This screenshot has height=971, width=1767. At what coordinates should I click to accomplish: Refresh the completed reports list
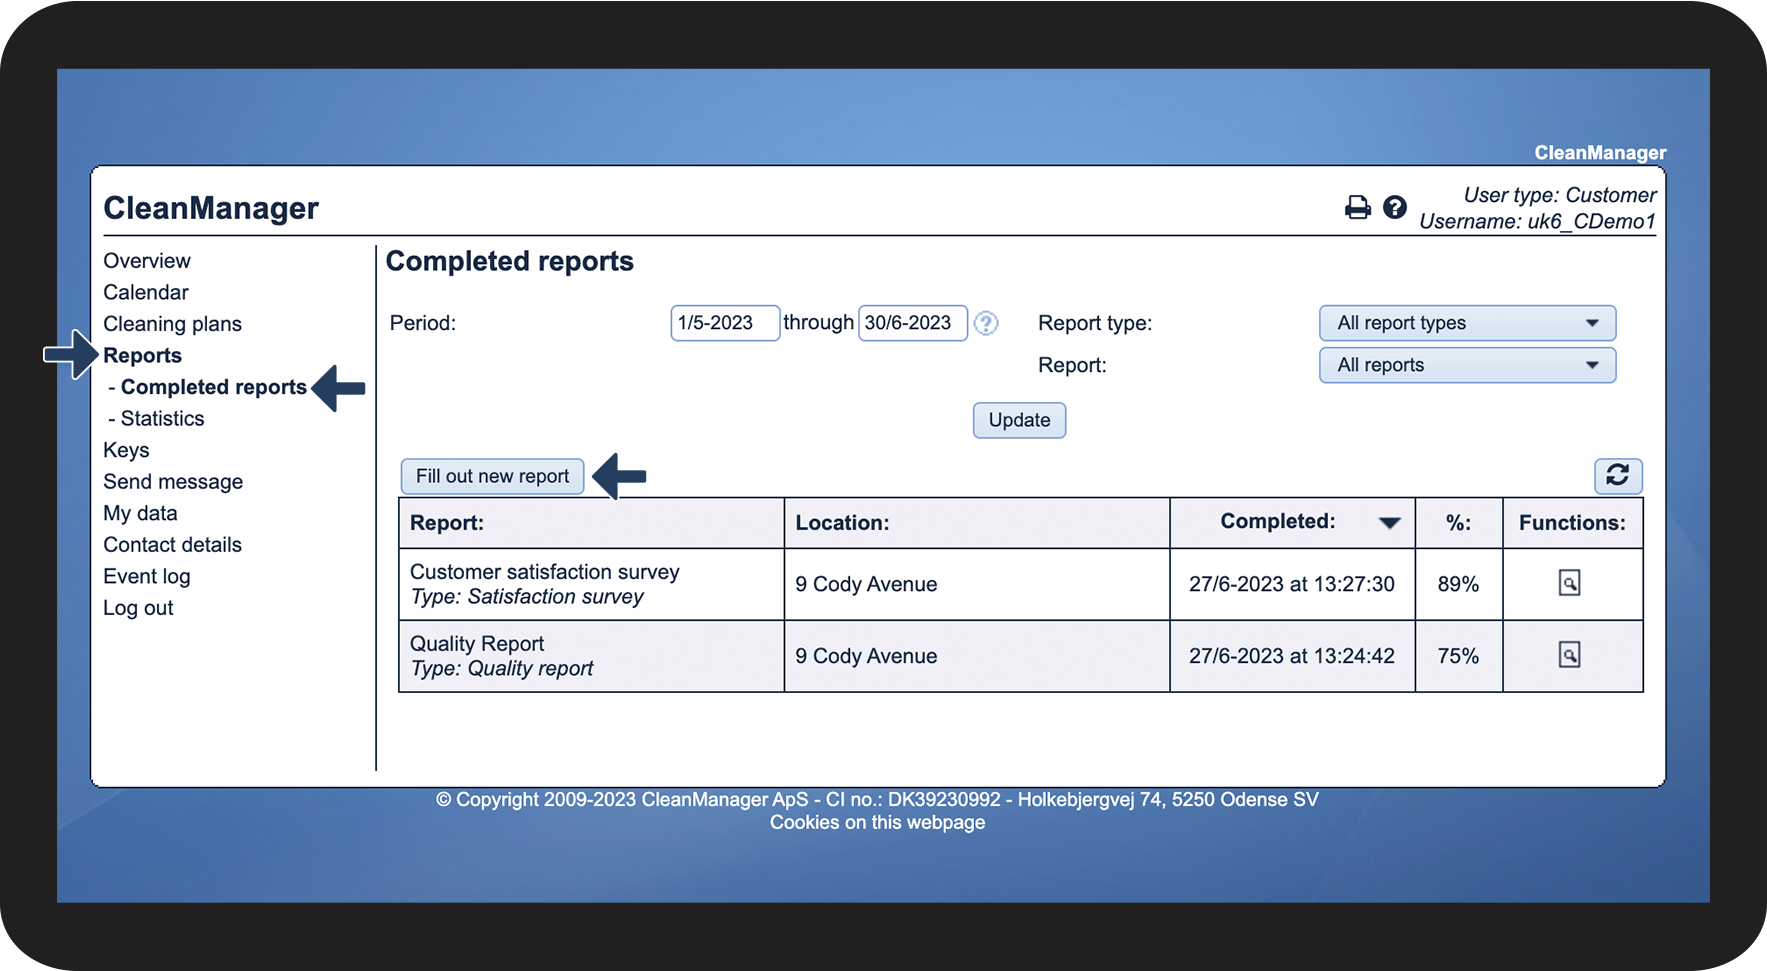click(1617, 475)
